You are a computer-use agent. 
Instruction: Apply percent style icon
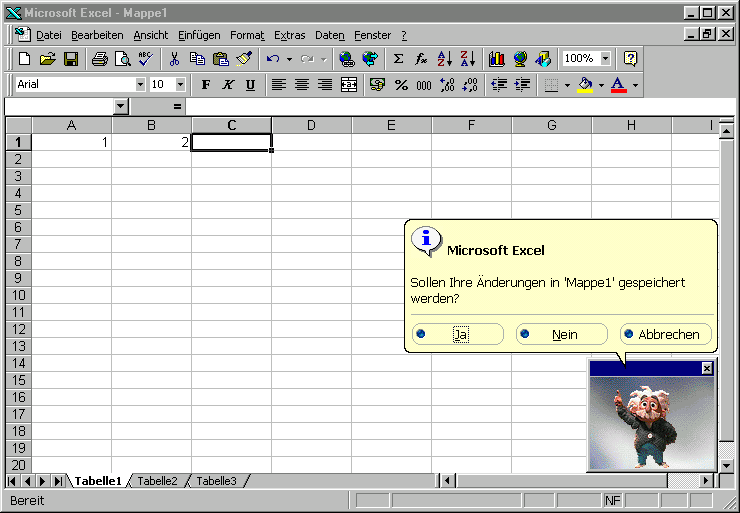pyautogui.click(x=401, y=85)
